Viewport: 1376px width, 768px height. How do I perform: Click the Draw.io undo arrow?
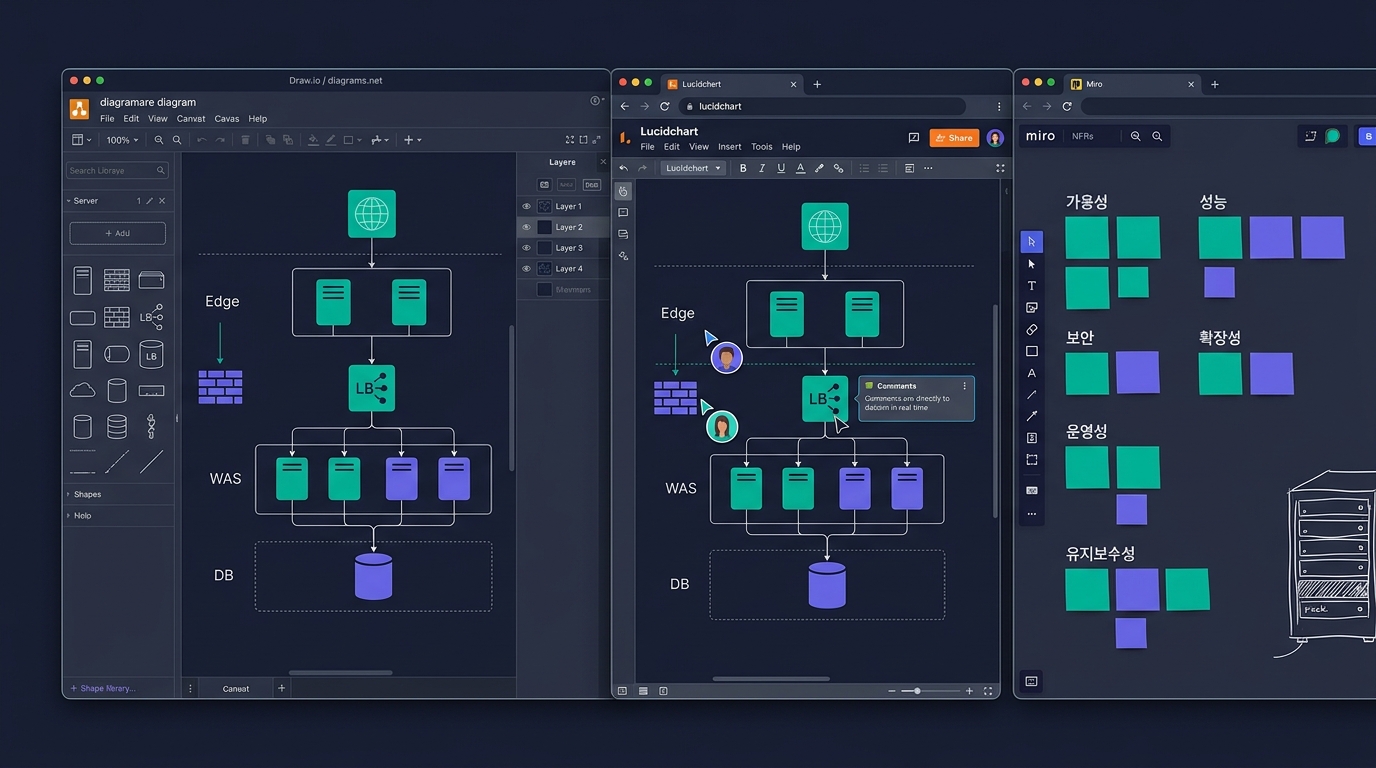click(201, 140)
